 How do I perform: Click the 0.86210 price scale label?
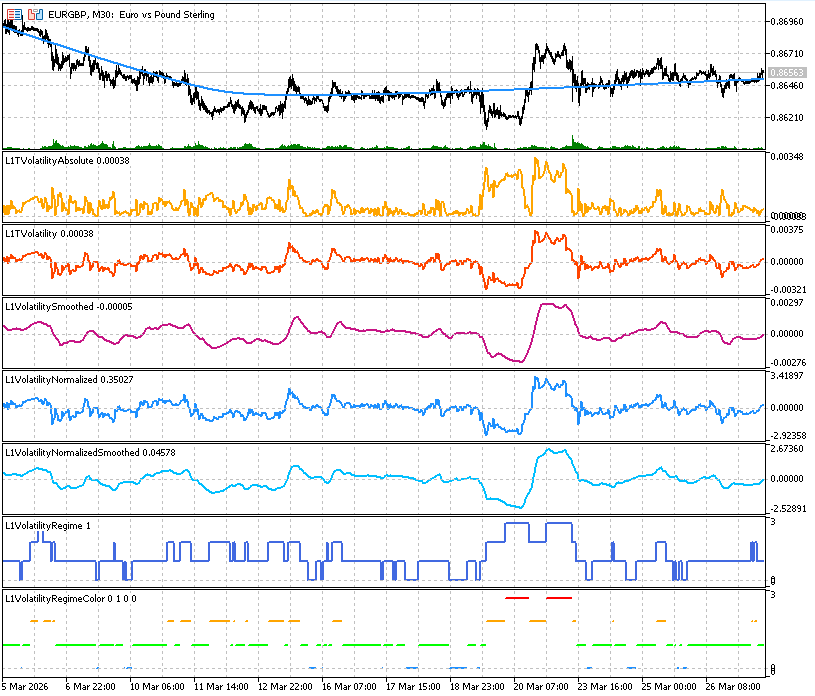click(x=787, y=118)
